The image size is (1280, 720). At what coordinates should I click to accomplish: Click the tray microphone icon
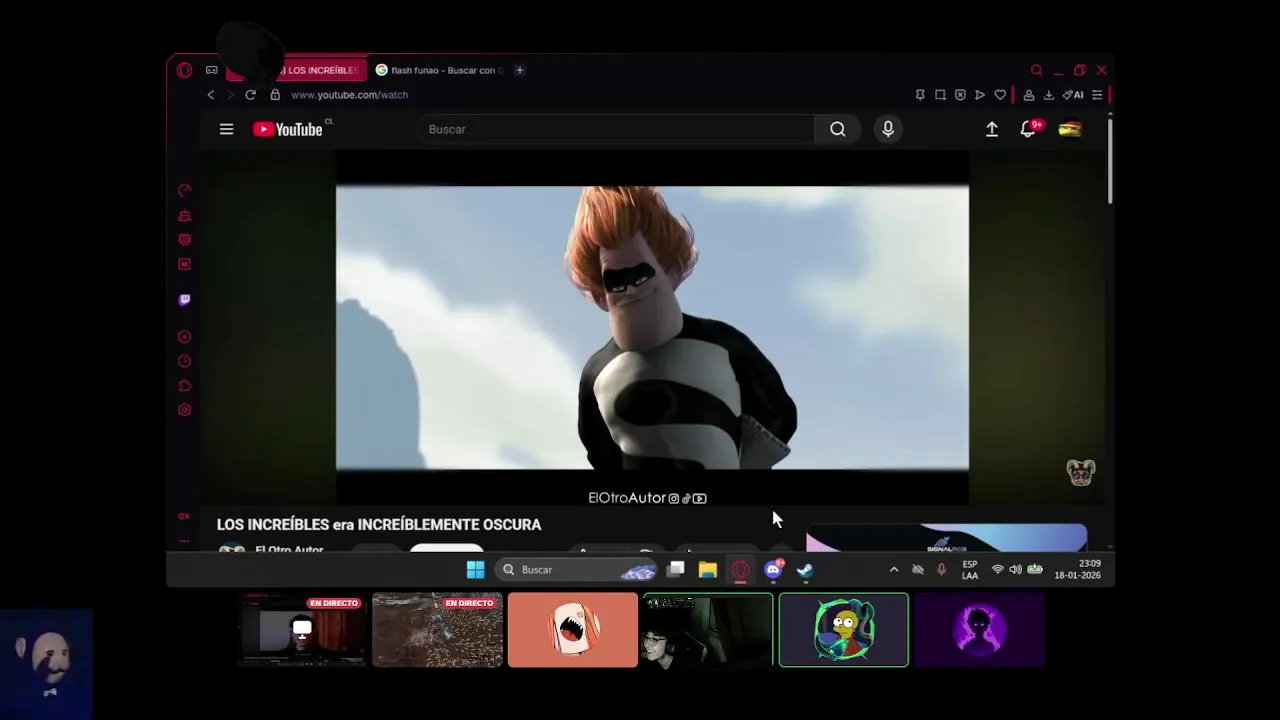941,570
